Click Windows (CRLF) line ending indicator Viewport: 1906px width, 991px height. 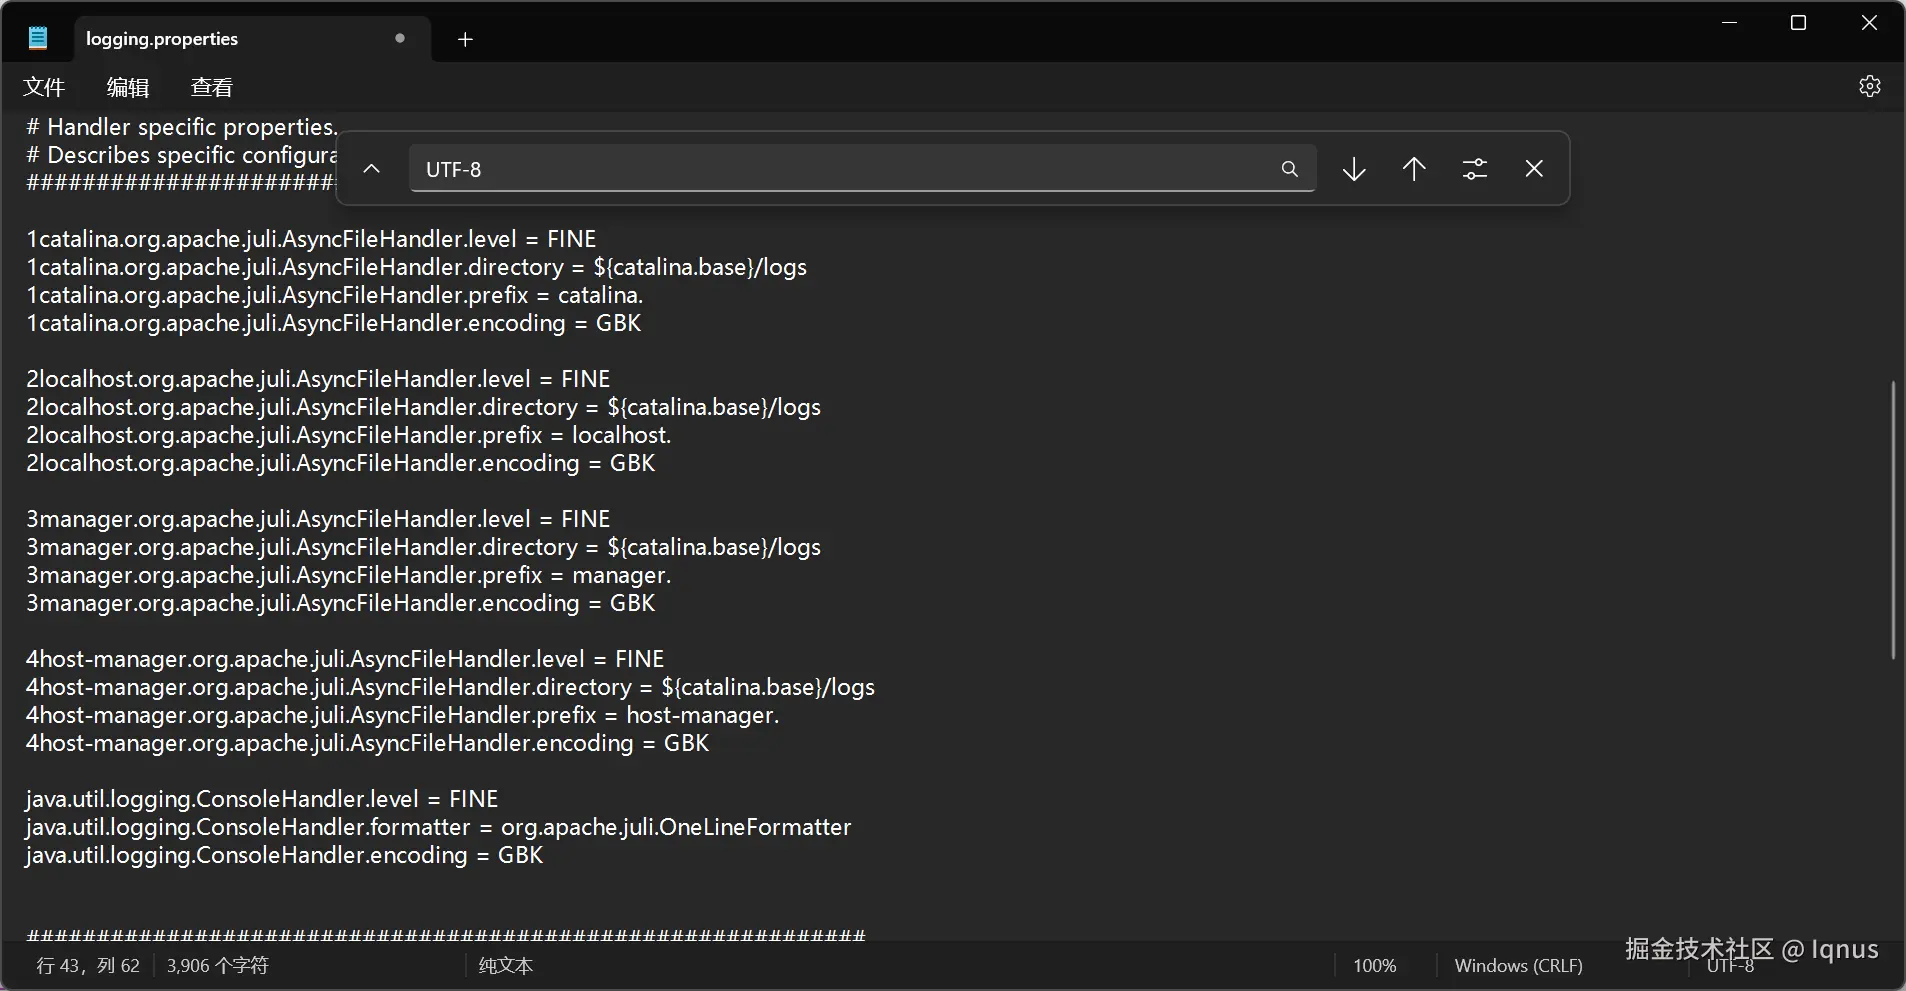1518,966
